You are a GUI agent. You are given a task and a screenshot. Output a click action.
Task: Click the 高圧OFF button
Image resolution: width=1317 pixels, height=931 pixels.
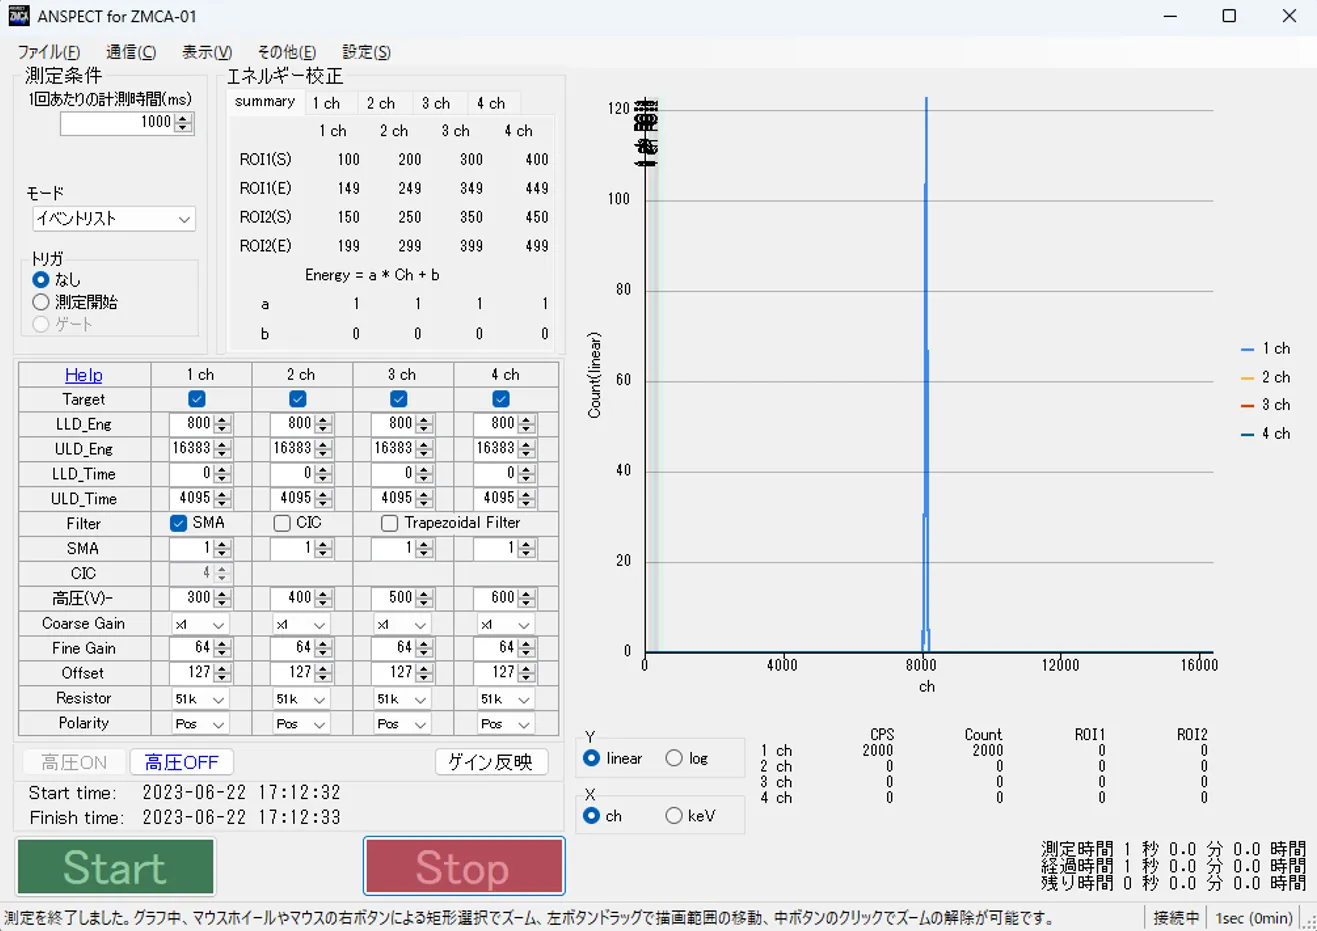tap(182, 763)
